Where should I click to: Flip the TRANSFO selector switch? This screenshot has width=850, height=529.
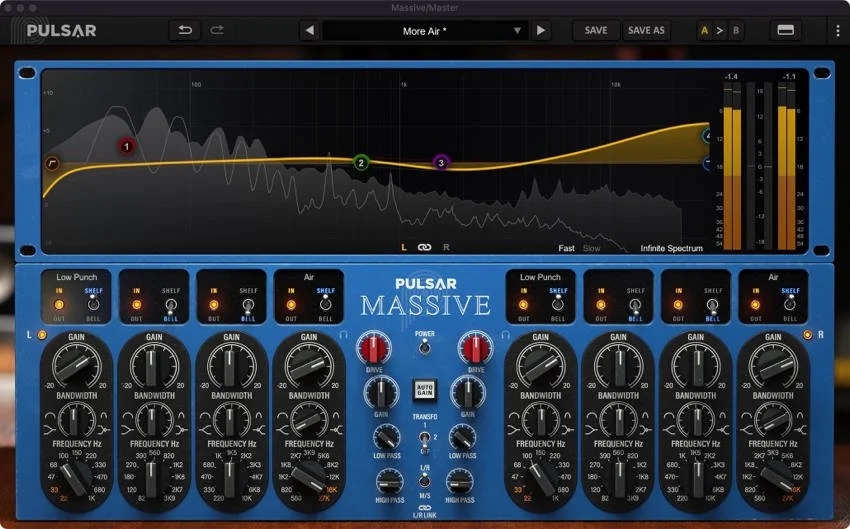[x=424, y=440]
